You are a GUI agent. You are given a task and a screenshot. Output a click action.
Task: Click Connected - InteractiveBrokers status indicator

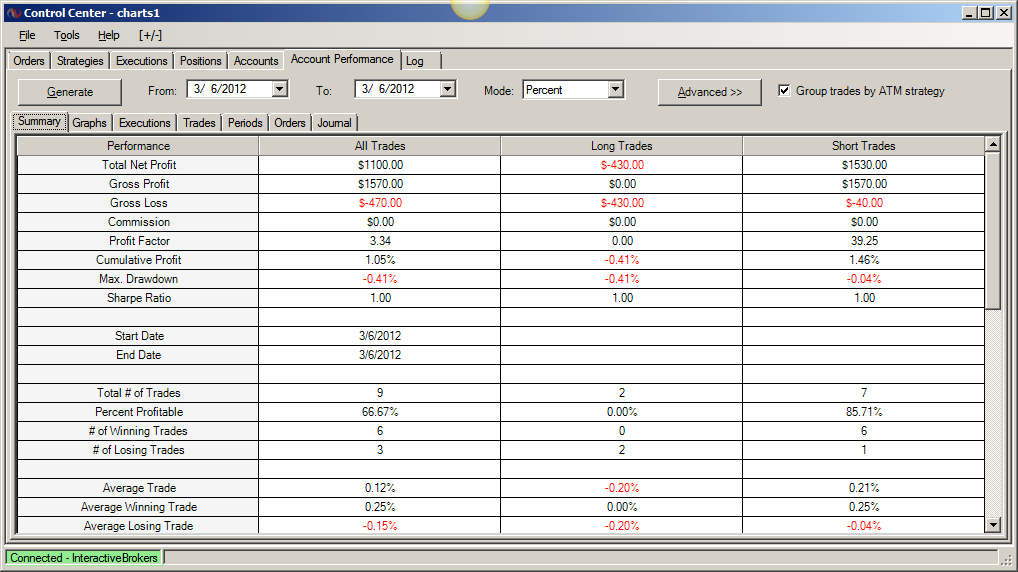(x=84, y=558)
